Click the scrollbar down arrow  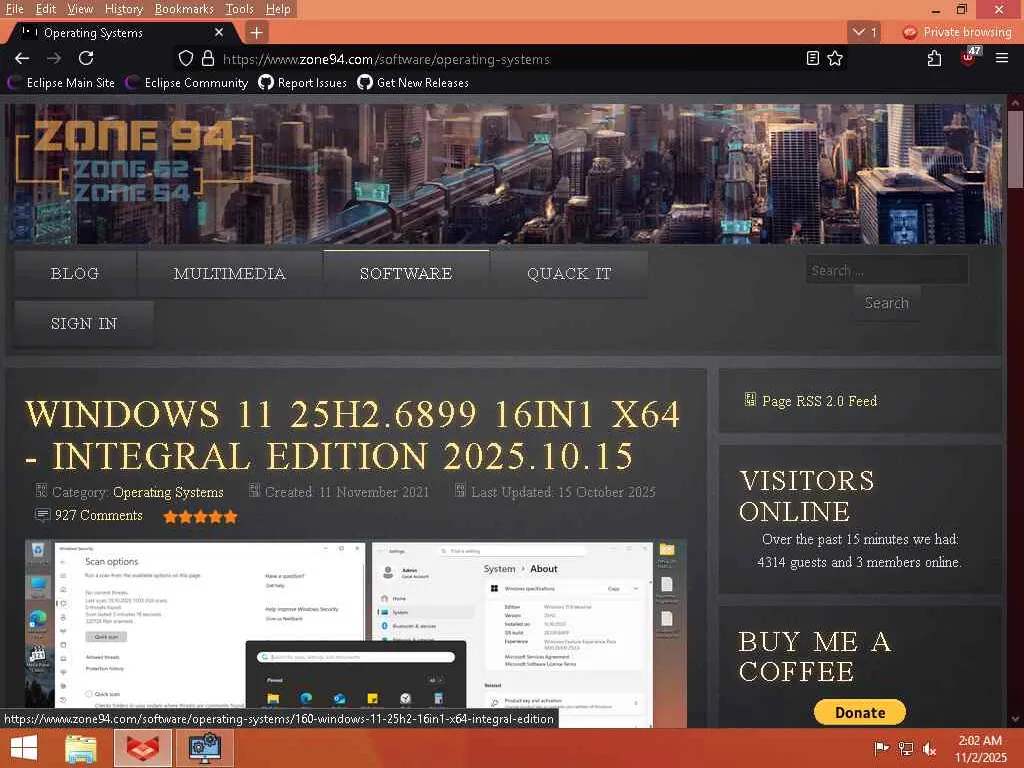coord(1016,720)
